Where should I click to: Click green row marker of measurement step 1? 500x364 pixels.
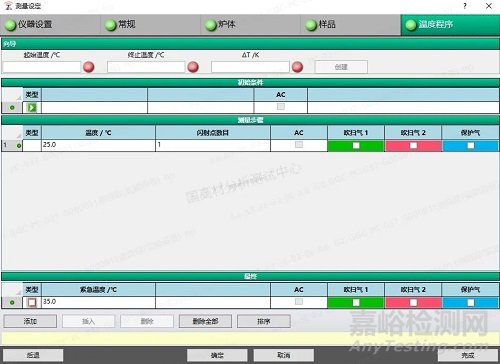(x=19, y=145)
